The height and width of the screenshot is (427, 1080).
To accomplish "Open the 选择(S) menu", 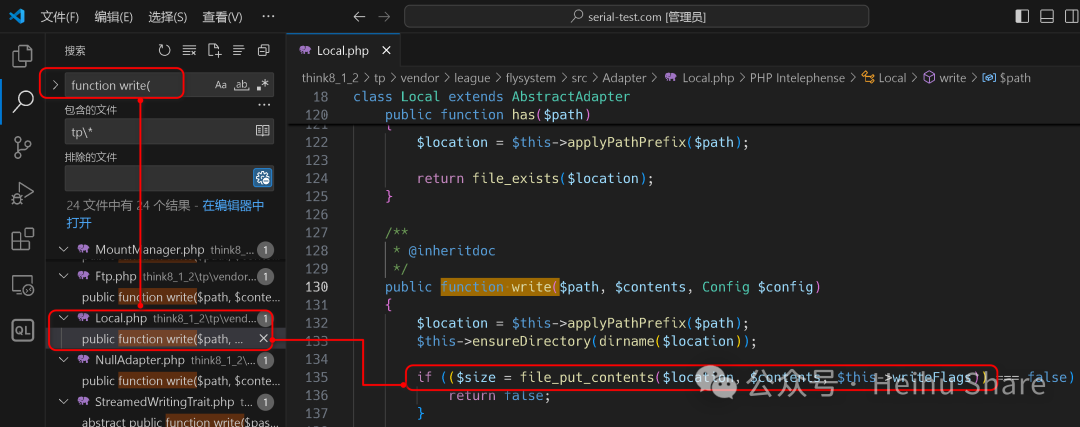I will [x=167, y=17].
